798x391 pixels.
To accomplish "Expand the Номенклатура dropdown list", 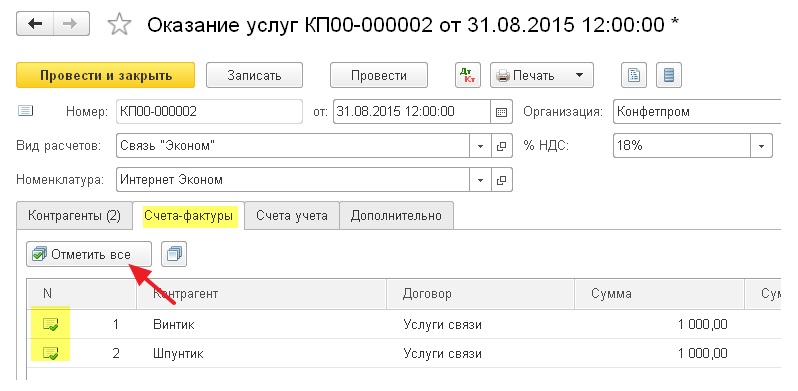I will tap(480, 180).
